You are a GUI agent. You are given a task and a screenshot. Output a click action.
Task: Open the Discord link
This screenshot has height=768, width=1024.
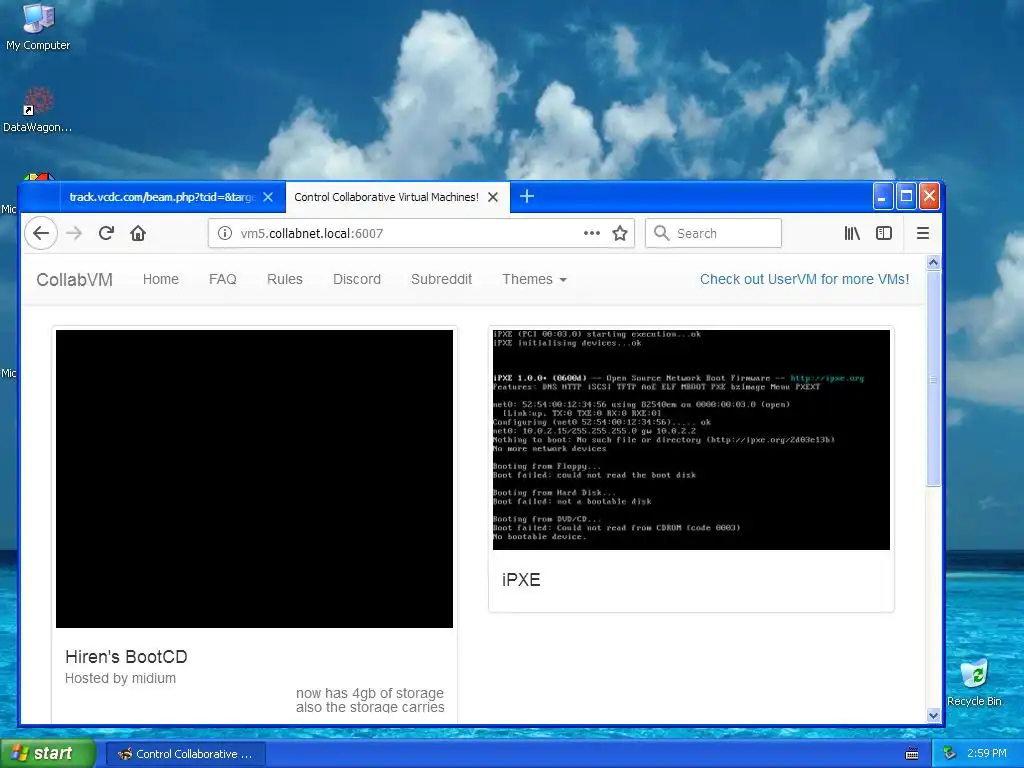click(x=357, y=279)
